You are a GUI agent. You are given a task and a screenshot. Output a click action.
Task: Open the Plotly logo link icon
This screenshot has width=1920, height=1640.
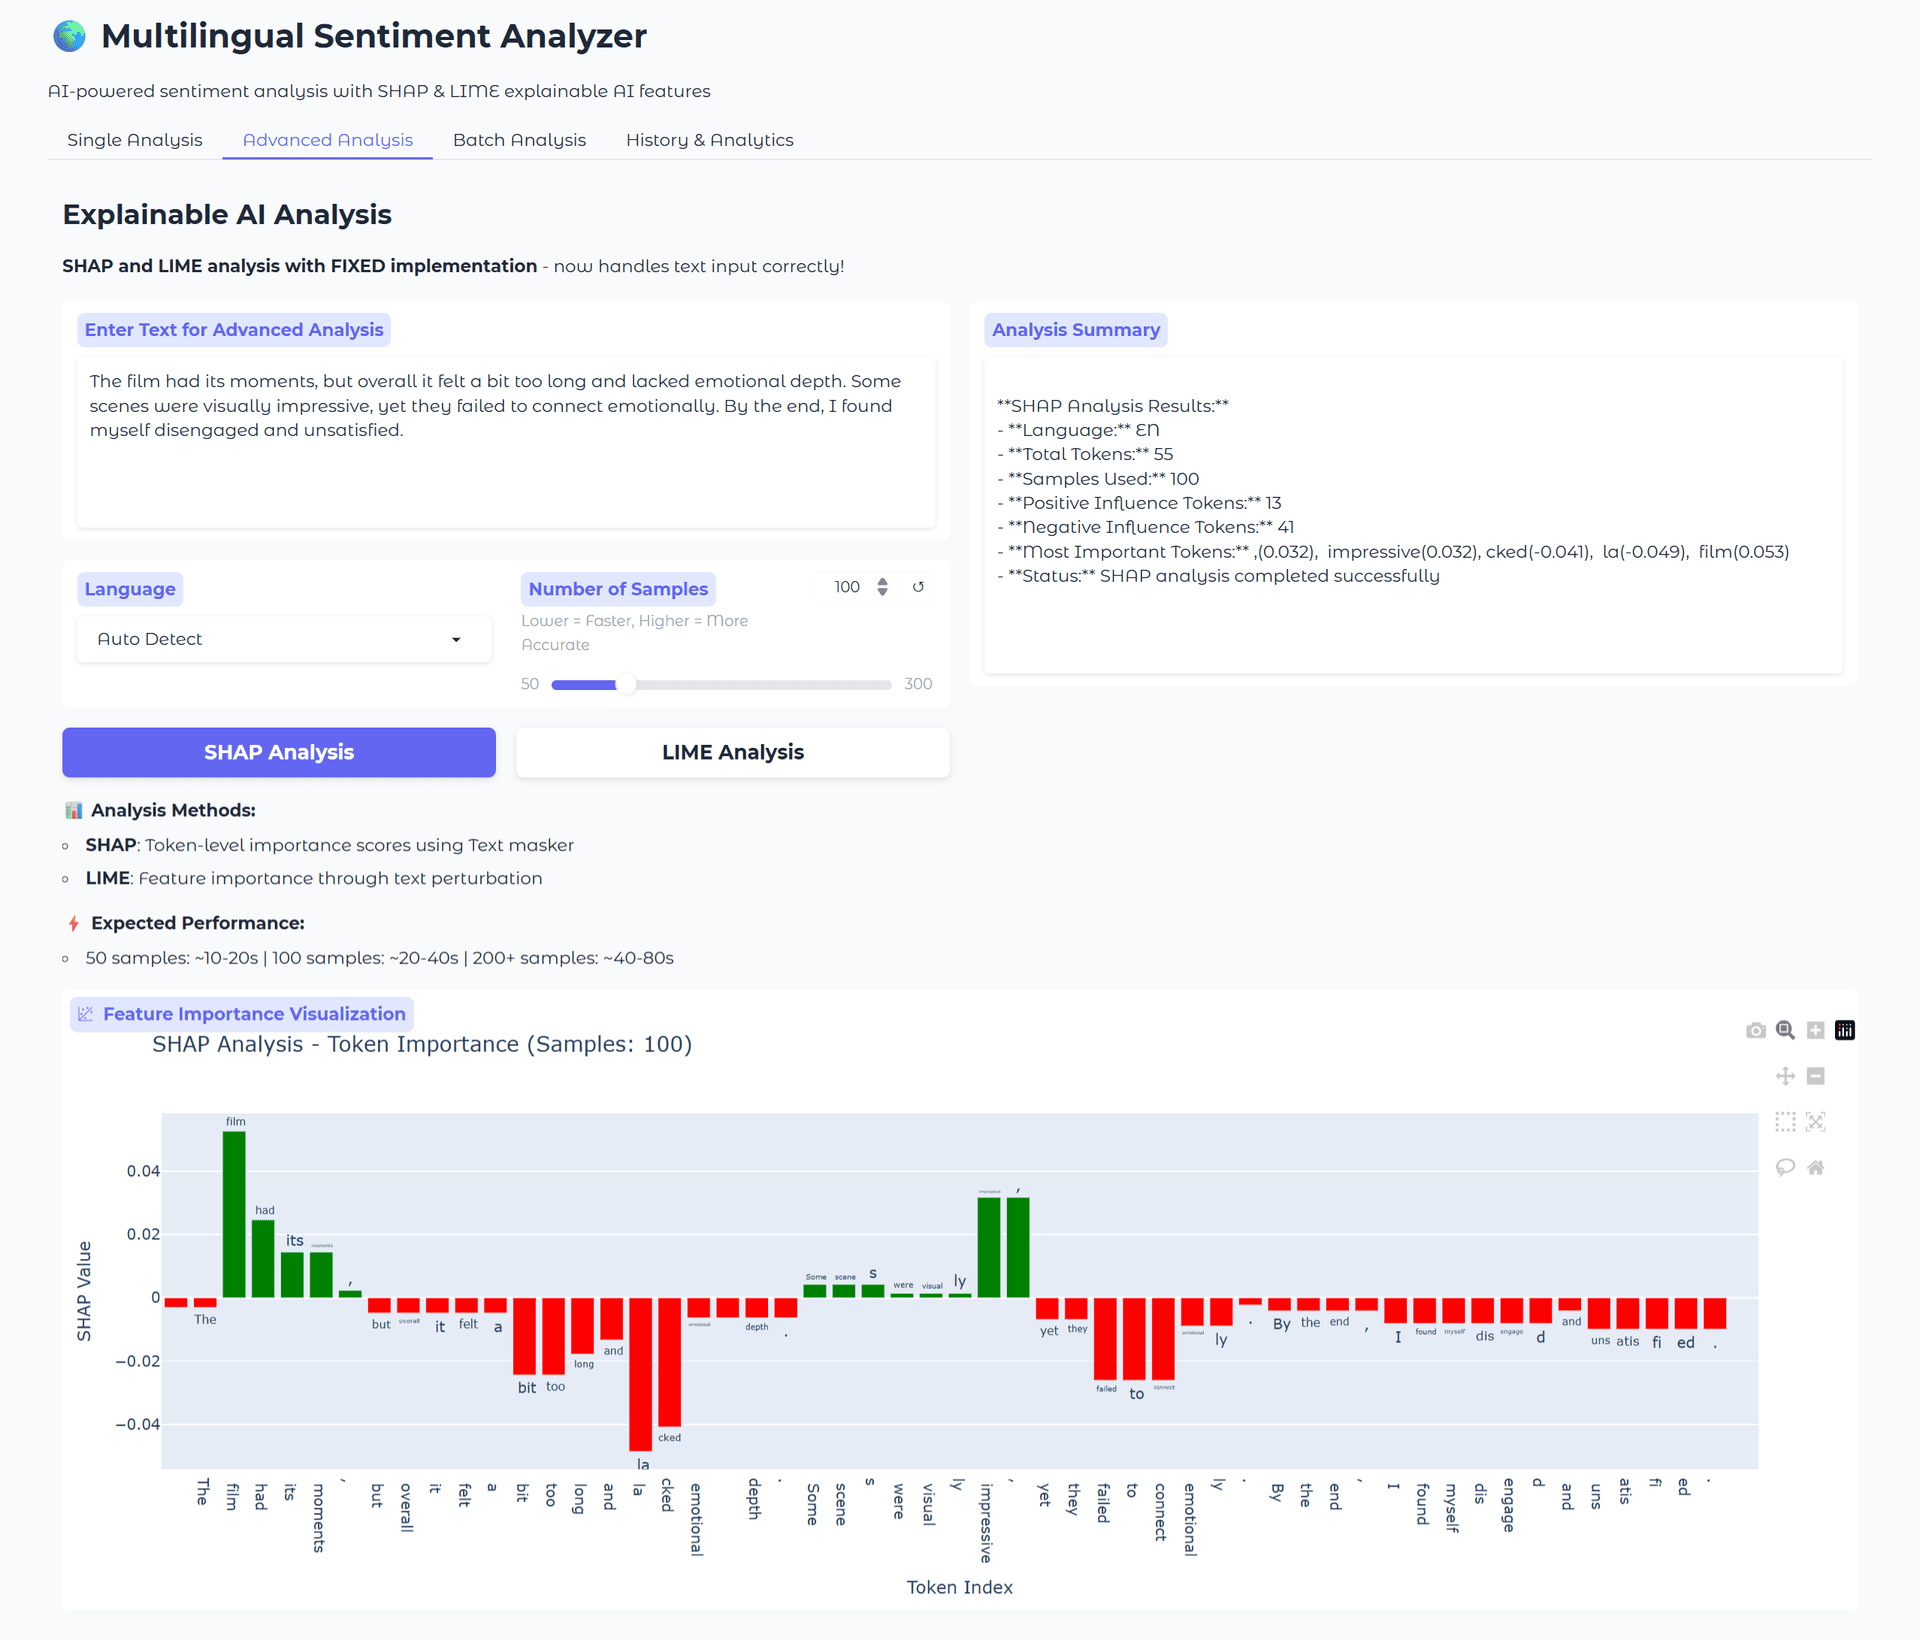tap(1845, 1030)
